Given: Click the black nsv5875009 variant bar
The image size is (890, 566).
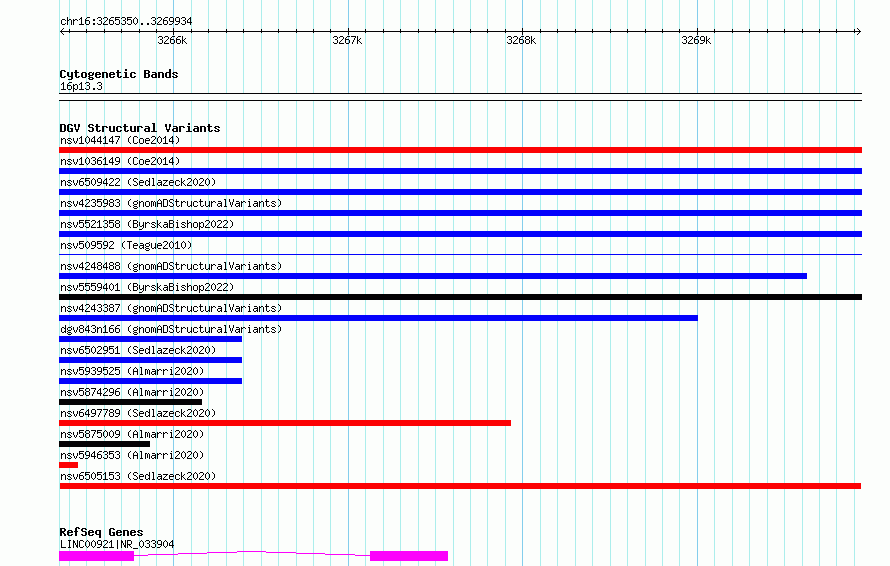Looking at the screenshot, I should (x=104, y=444).
